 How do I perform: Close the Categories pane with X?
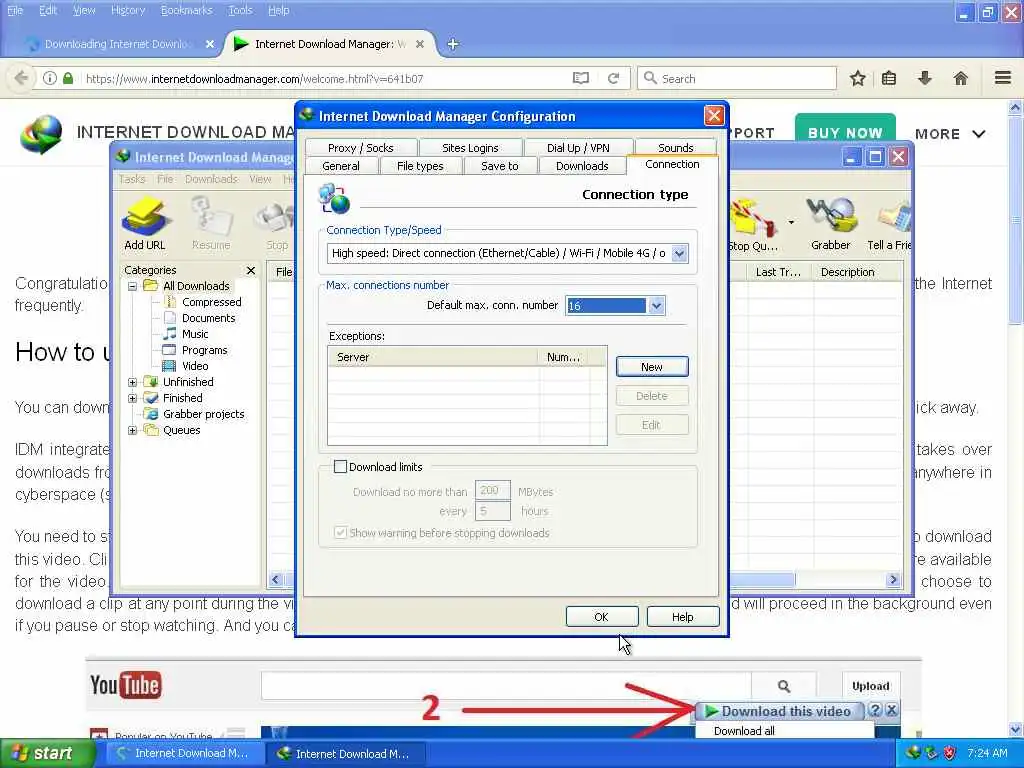[x=251, y=270]
